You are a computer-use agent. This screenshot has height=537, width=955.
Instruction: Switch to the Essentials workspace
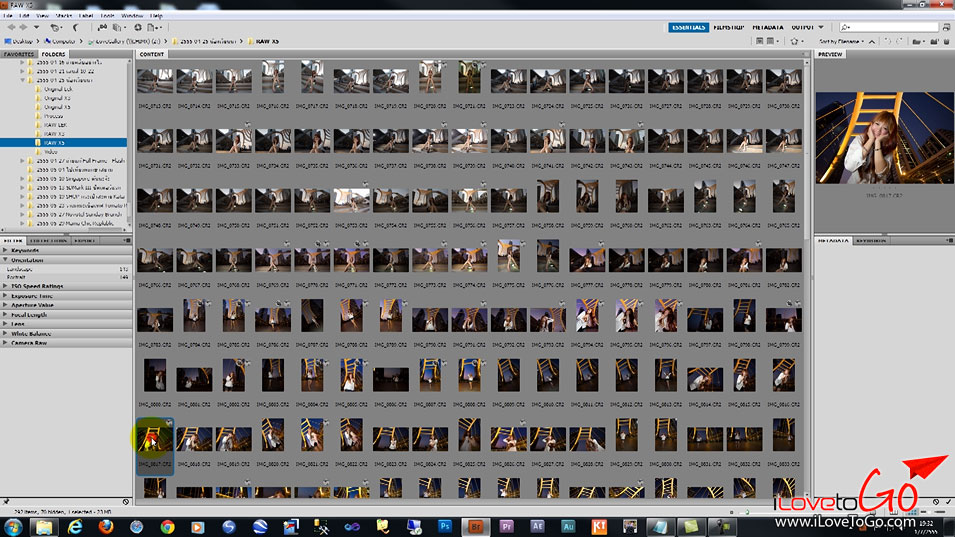(688, 27)
